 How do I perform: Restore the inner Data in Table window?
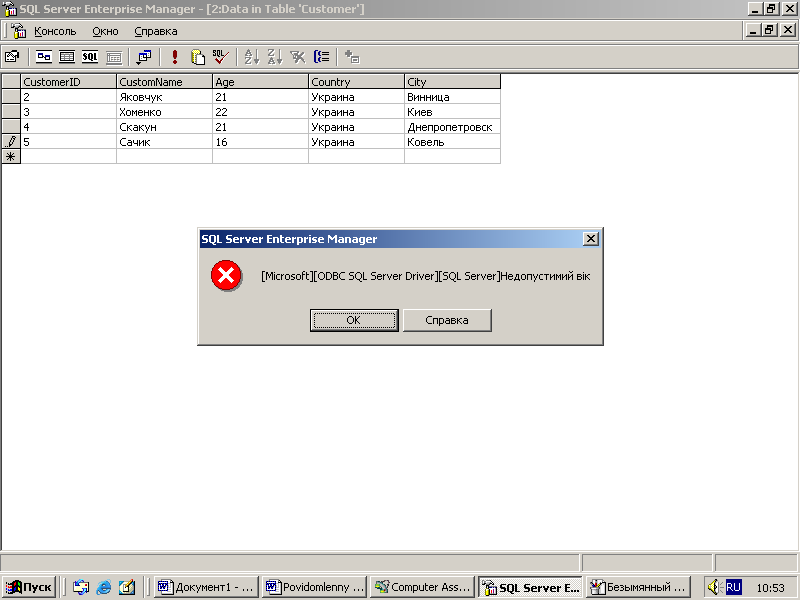(770, 30)
